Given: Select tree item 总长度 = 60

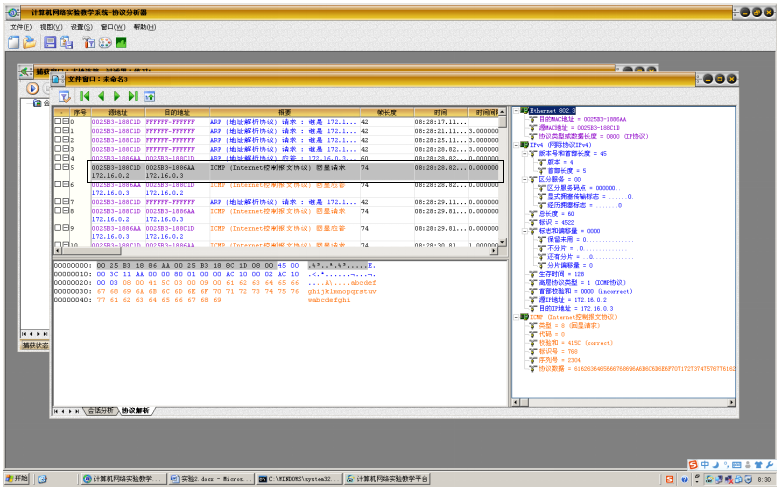Looking at the screenshot, I should point(556,214).
